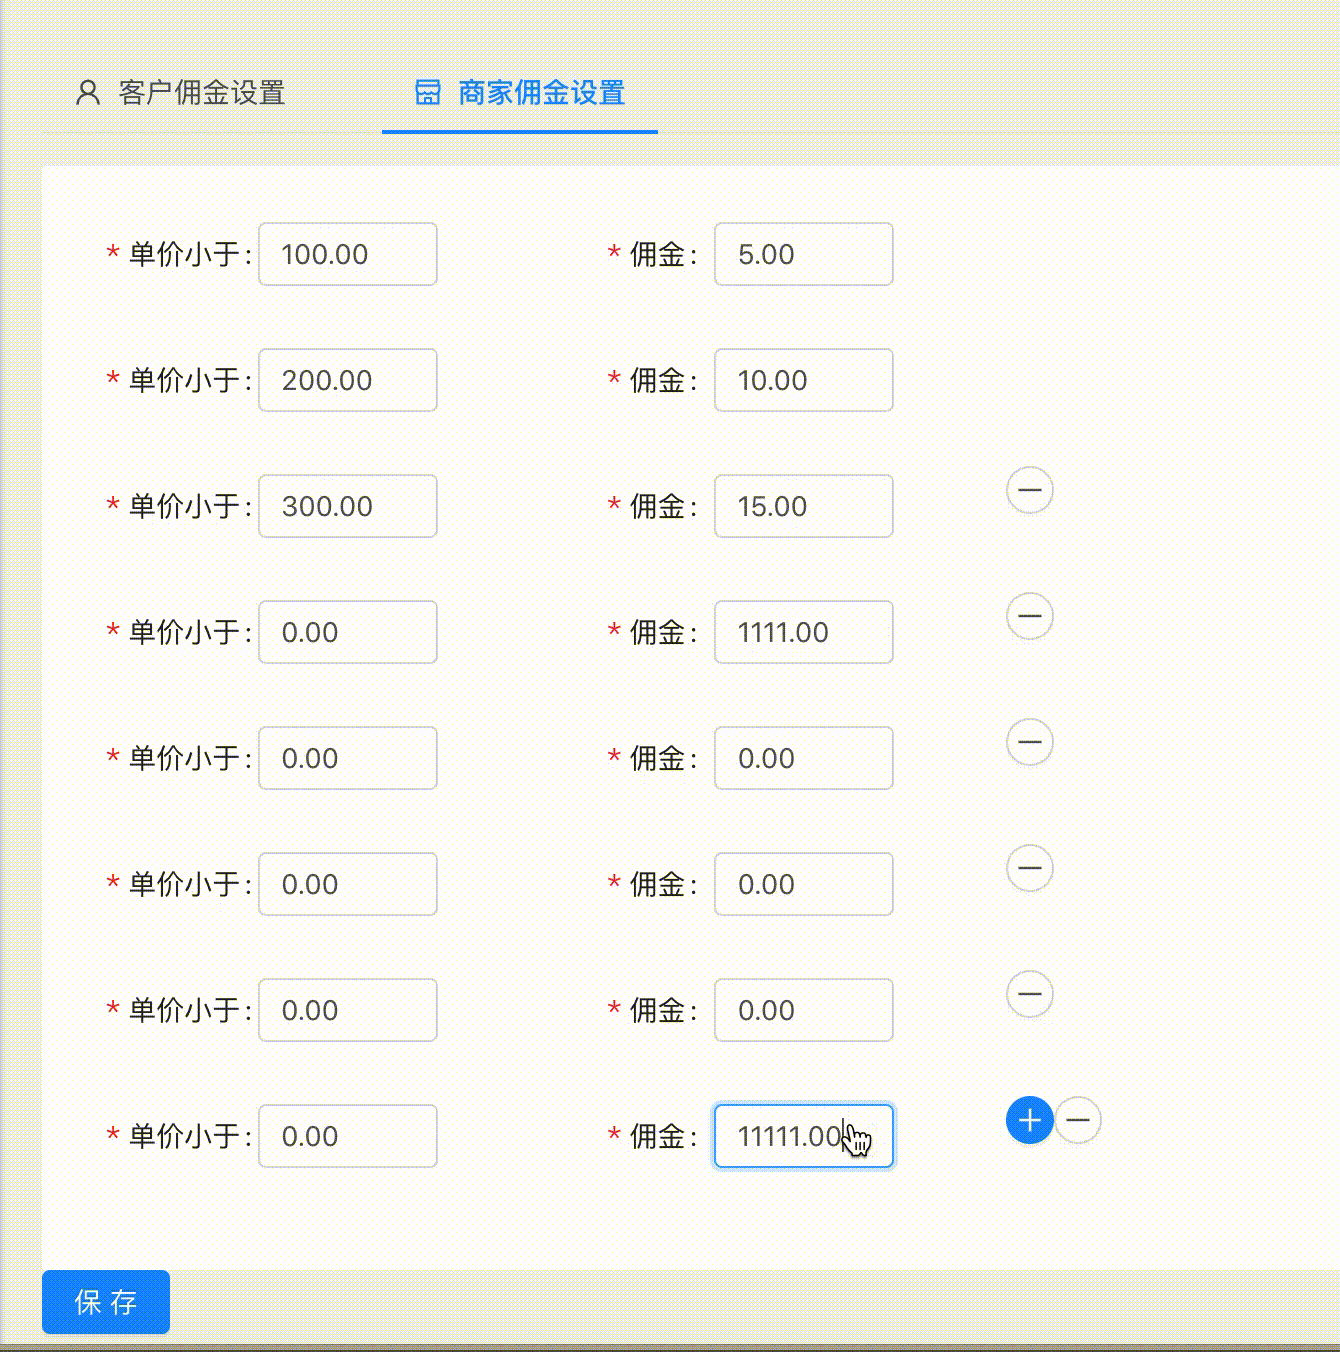Remove the row with 佣金 1111.00
1340x1352 pixels.
point(1029,617)
